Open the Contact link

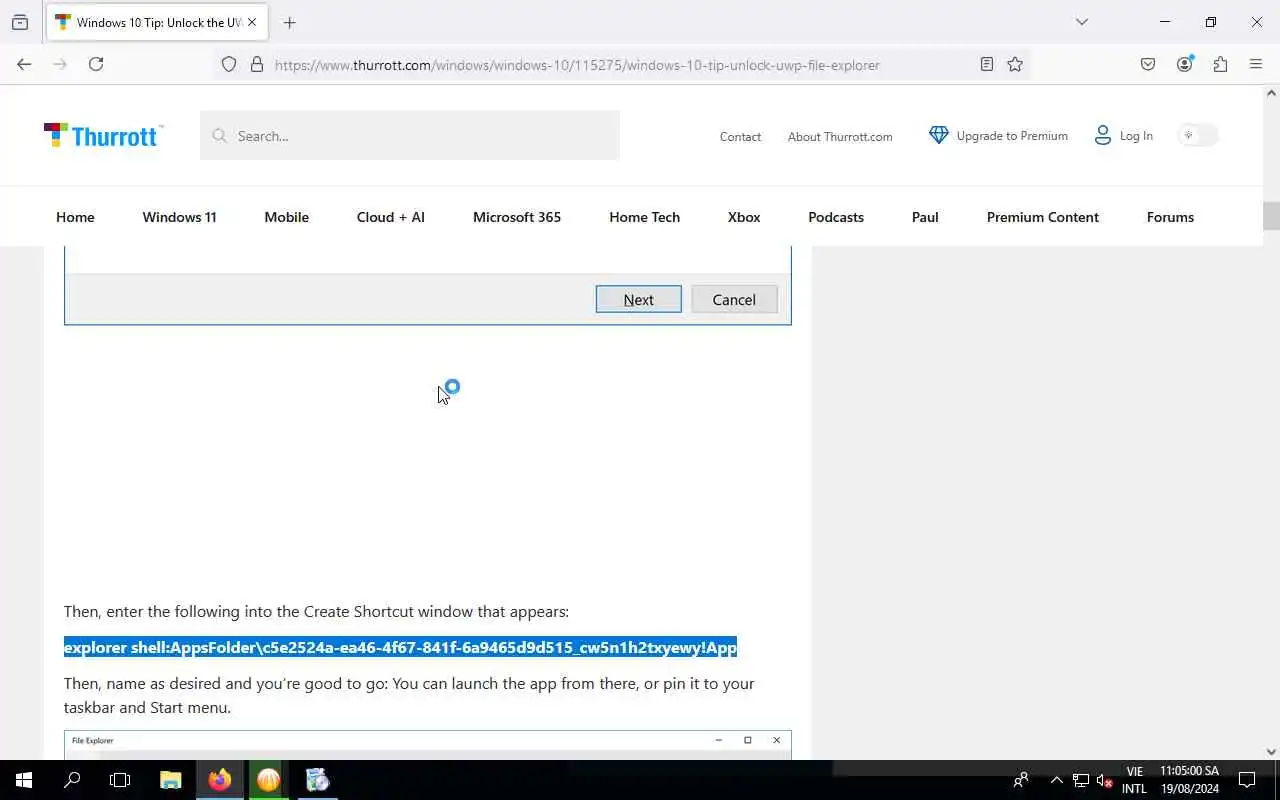pos(740,136)
